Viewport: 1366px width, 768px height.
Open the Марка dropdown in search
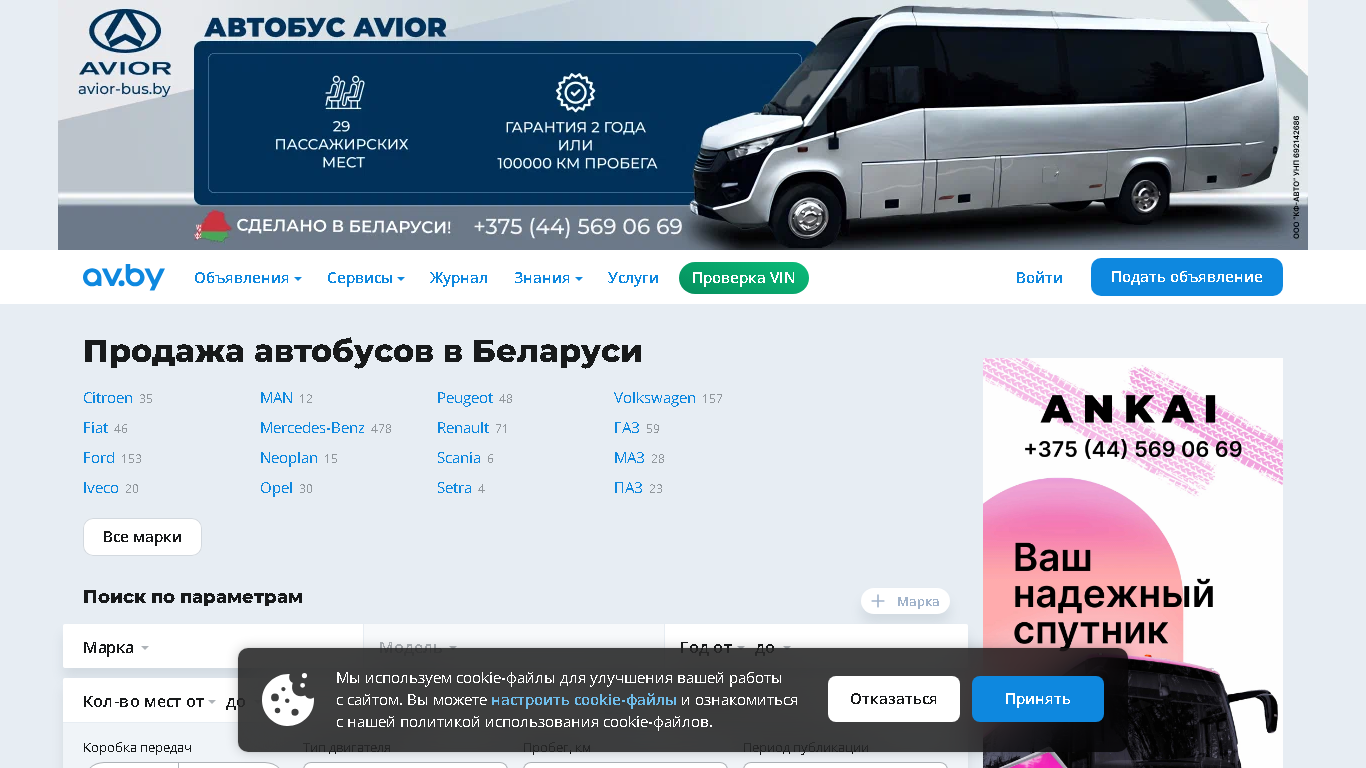(213, 647)
